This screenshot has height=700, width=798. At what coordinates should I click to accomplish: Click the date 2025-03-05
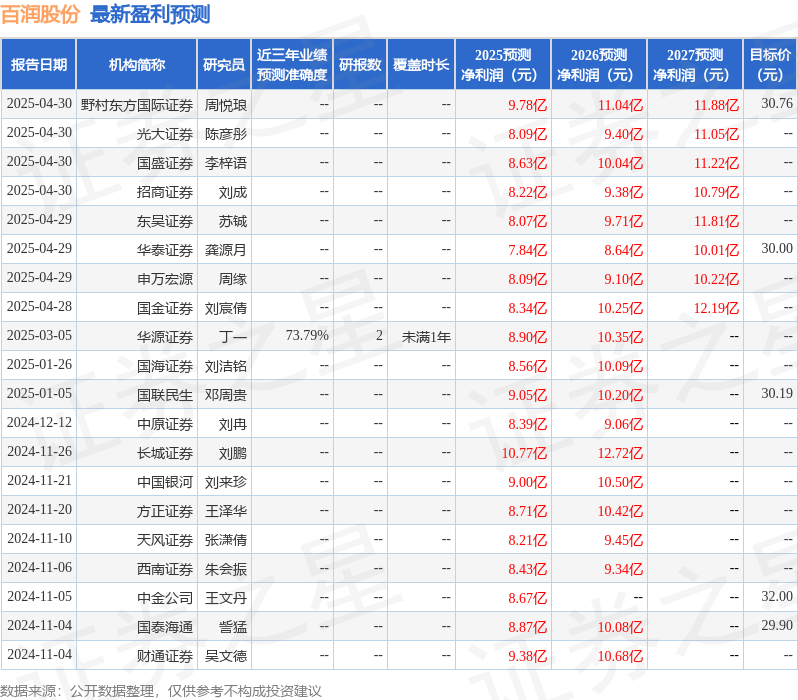[x=39, y=335]
